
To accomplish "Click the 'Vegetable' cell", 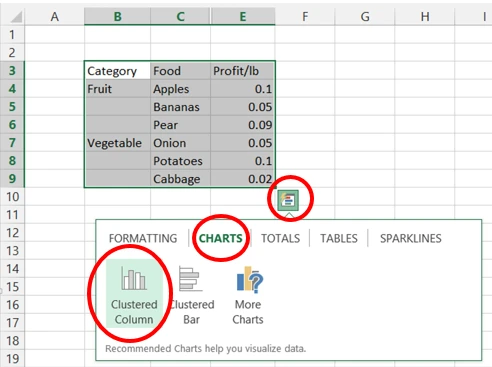I will pos(117,143).
